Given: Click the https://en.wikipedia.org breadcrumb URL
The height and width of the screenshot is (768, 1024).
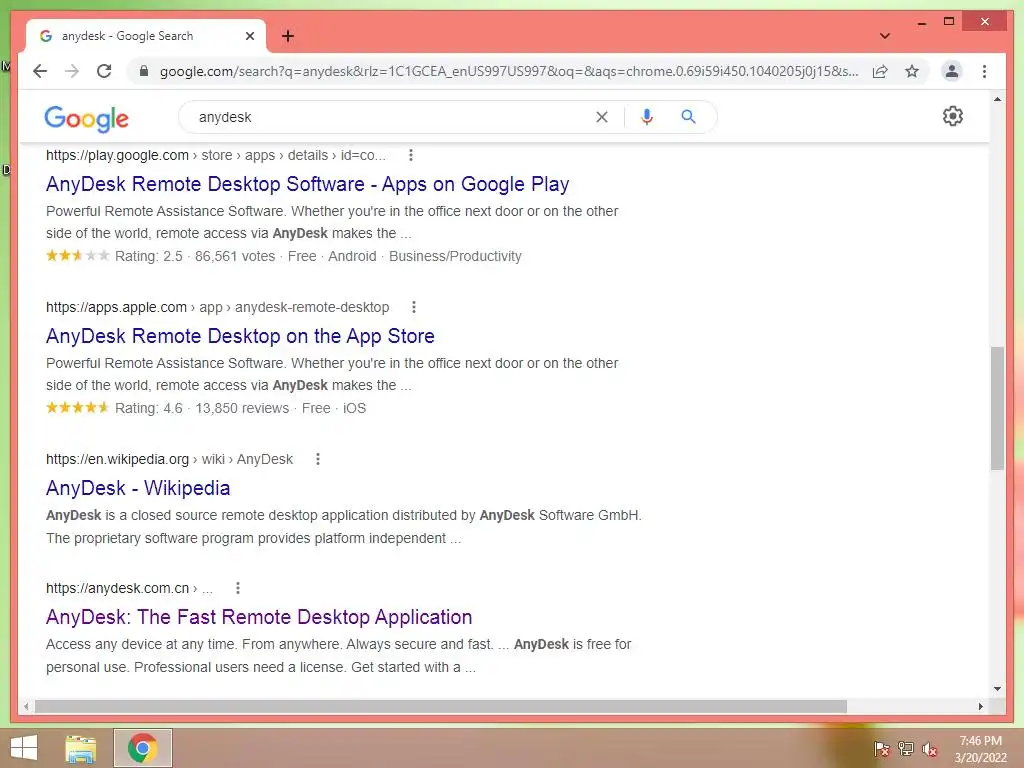Looking at the screenshot, I should (x=117, y=459).
